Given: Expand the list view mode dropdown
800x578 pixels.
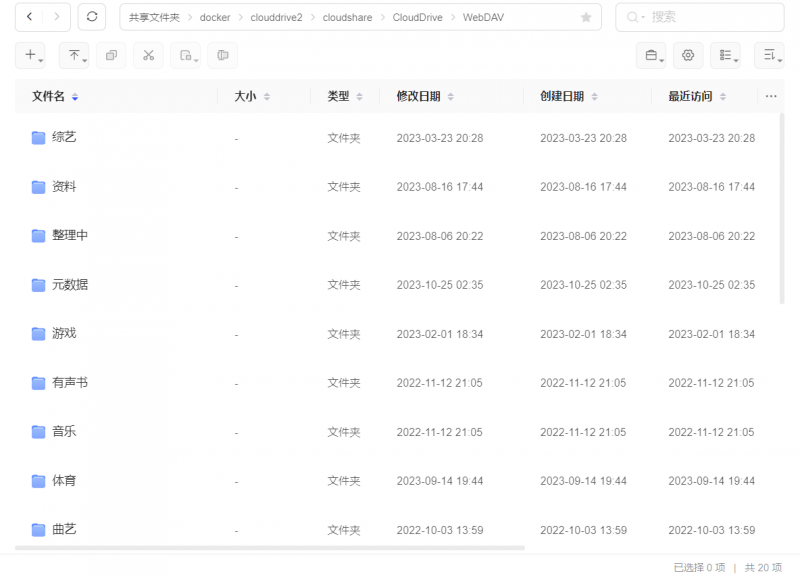Looking at the screenshot, I should [x=726, y=56].
